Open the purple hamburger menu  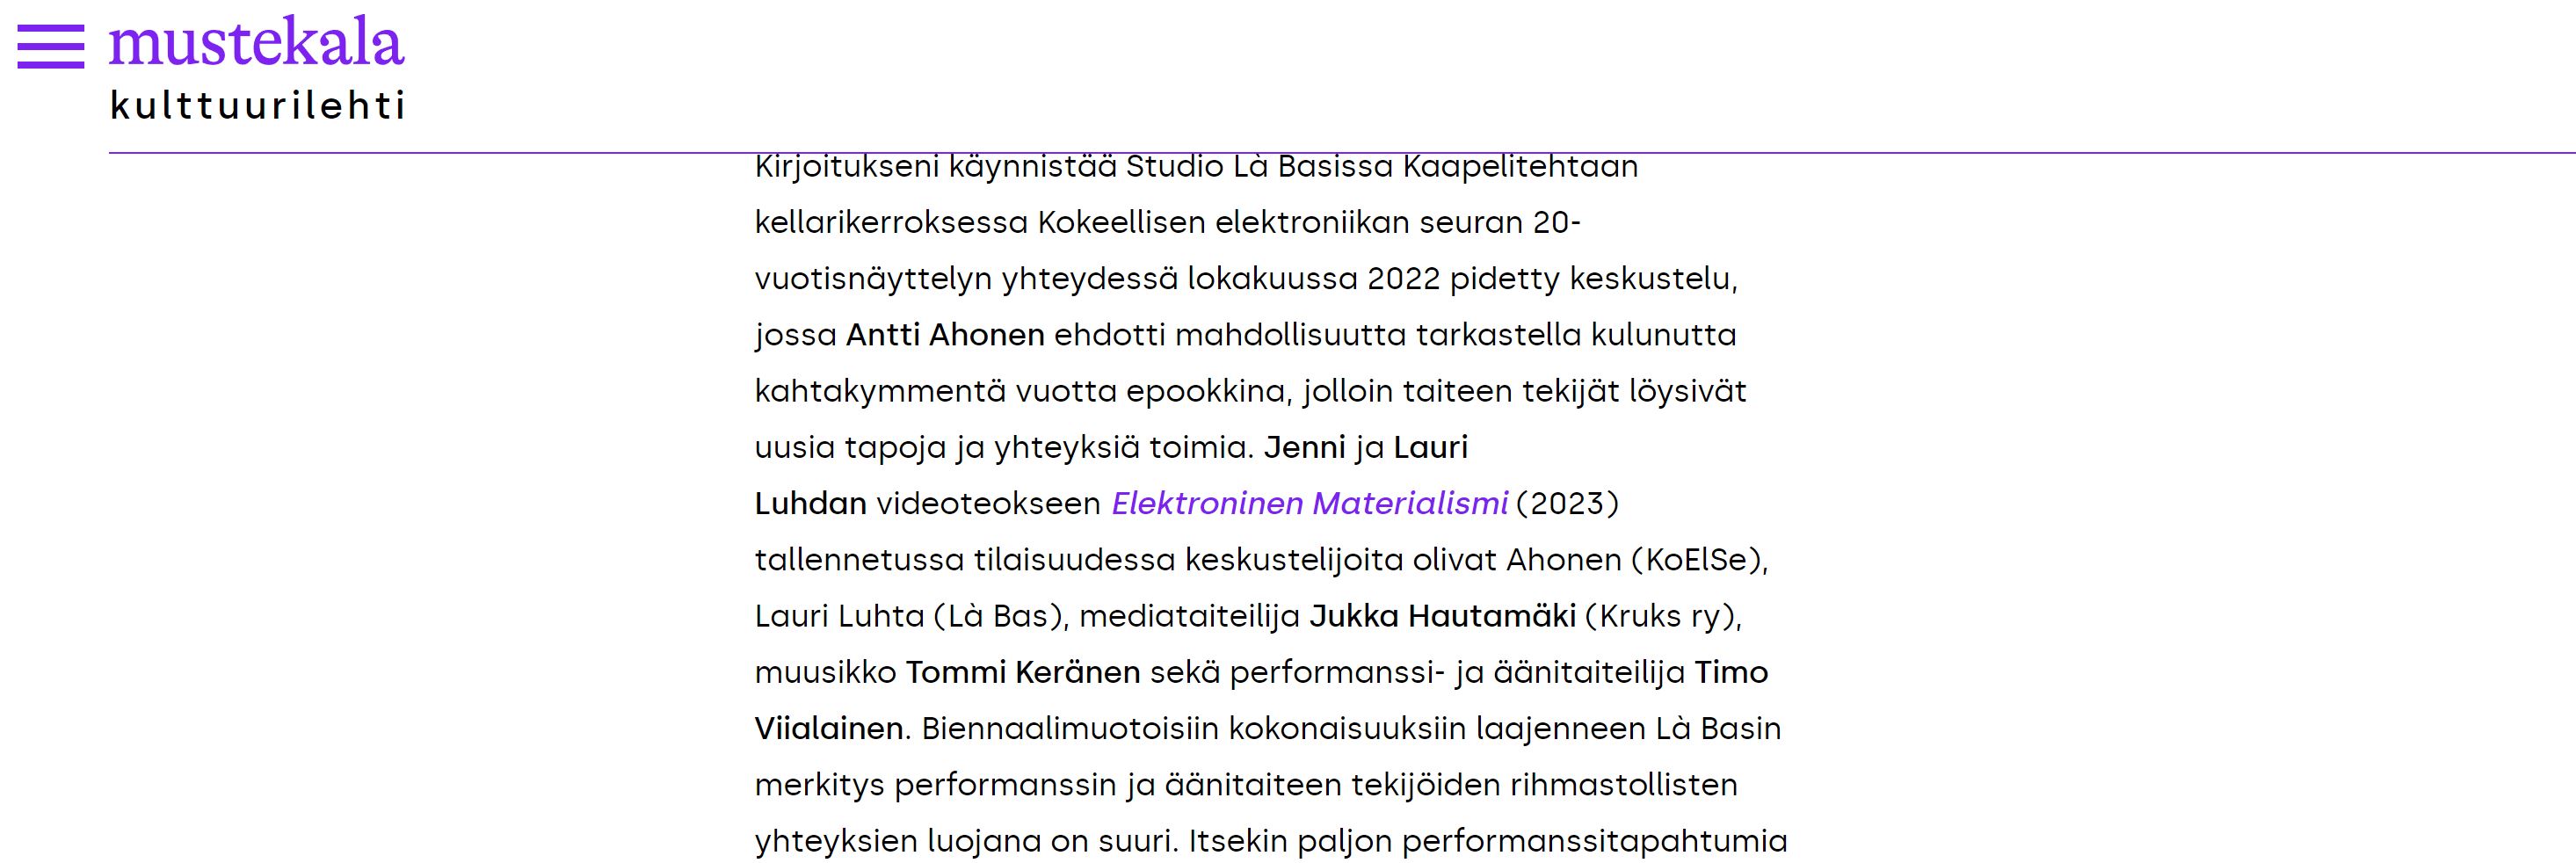tap(51, 45)
